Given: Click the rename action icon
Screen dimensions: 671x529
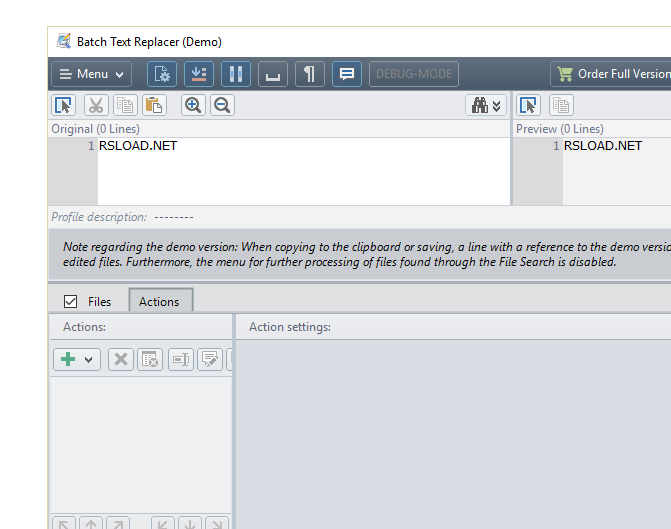Looking at the screenshot, I should coord(181,359).
